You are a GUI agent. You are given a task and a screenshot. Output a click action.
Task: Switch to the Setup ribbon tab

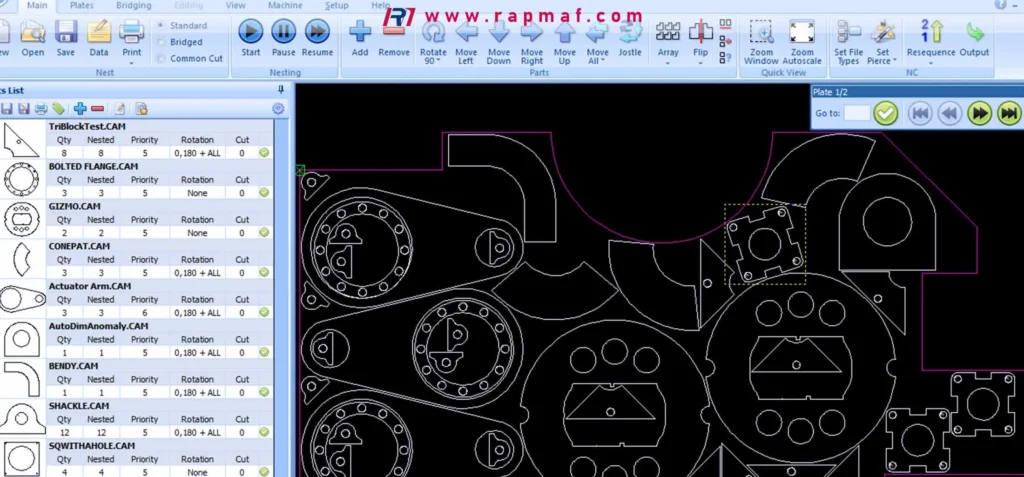336,5
